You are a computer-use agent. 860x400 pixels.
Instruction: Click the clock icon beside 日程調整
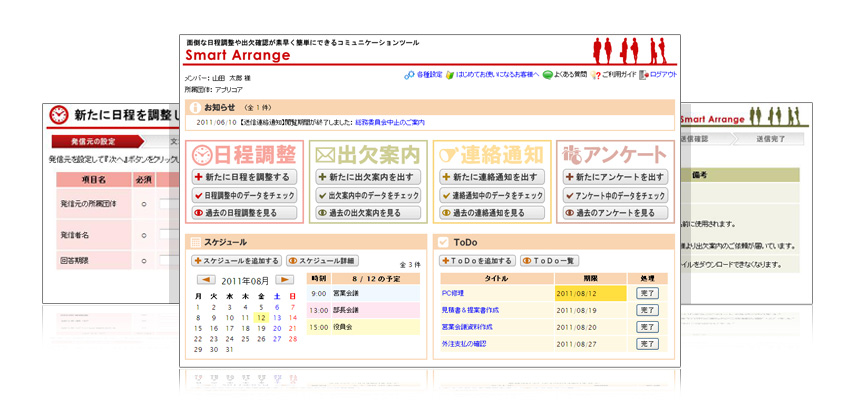point(202,155)
